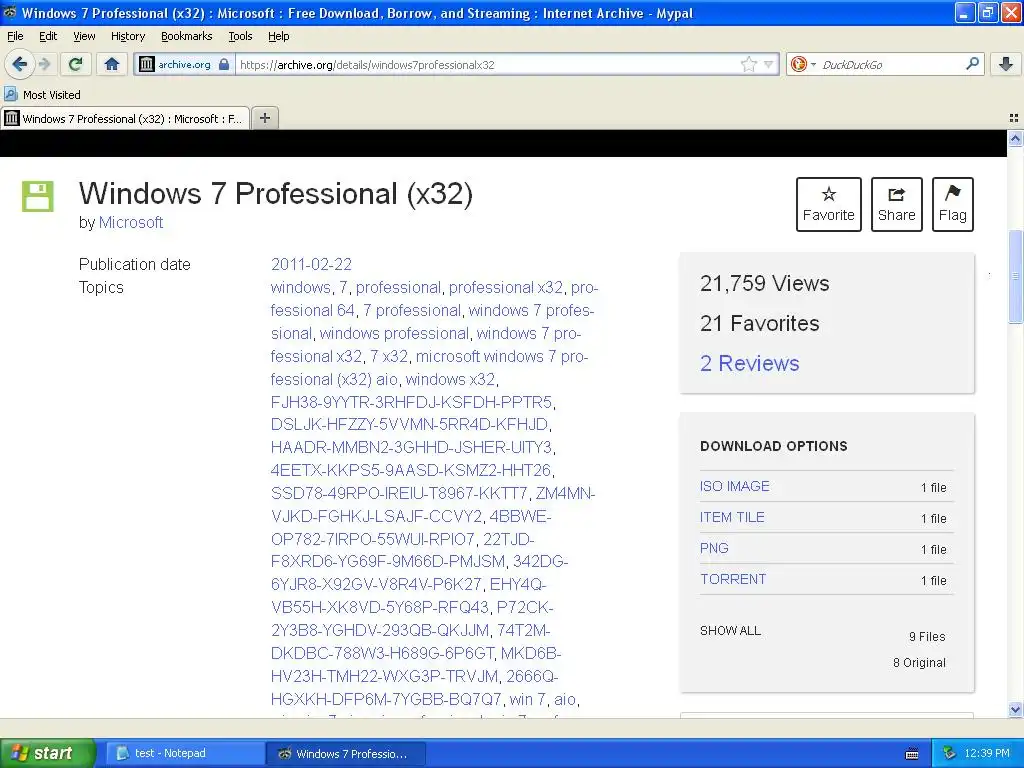Click the page scrollbar up arrow

[x=1015, y=138]
